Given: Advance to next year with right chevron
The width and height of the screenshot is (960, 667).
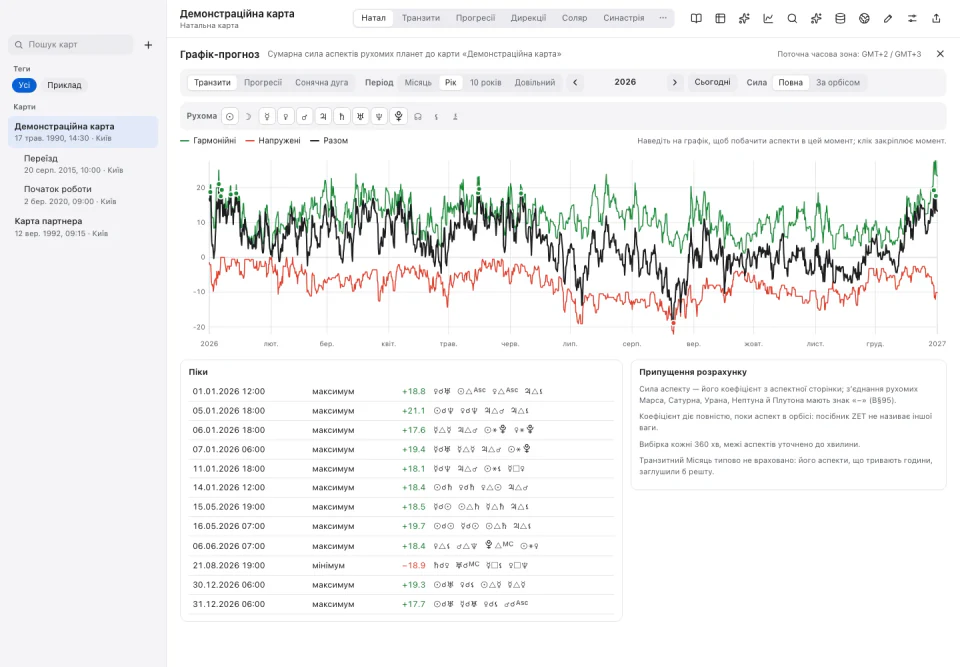Looking at the screenshot, I should (x=675, y=82).
